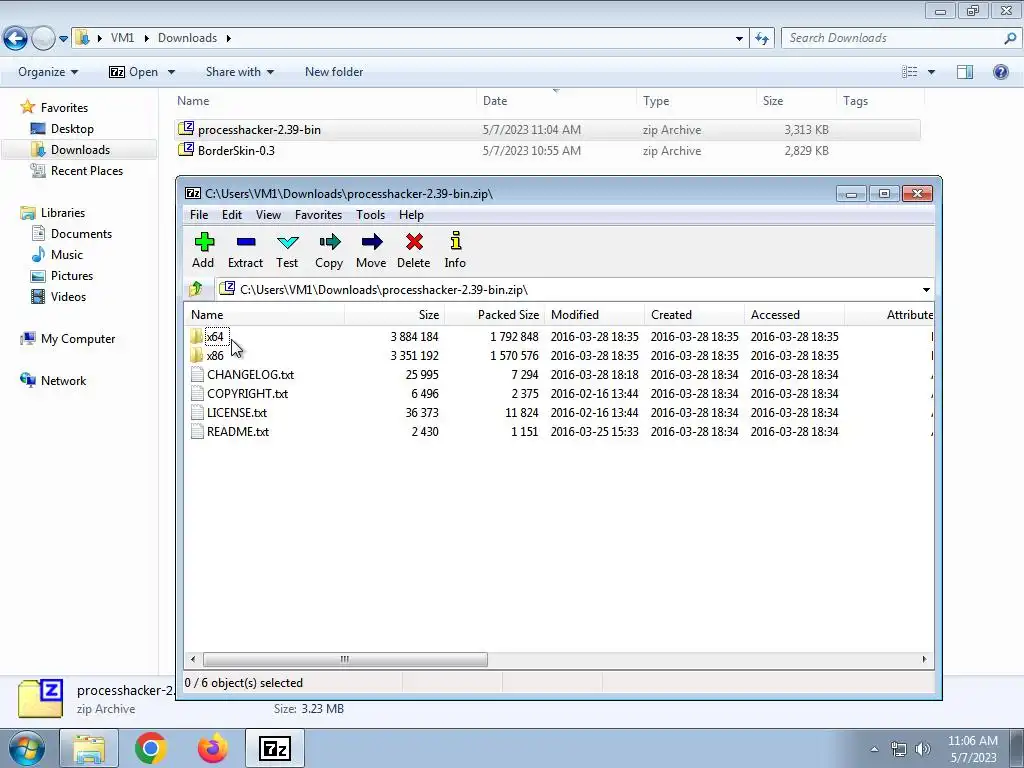The image size is (1024, 768).
Task: Open the 7-Zip Edit menu
Action: [x=232, y=215]
